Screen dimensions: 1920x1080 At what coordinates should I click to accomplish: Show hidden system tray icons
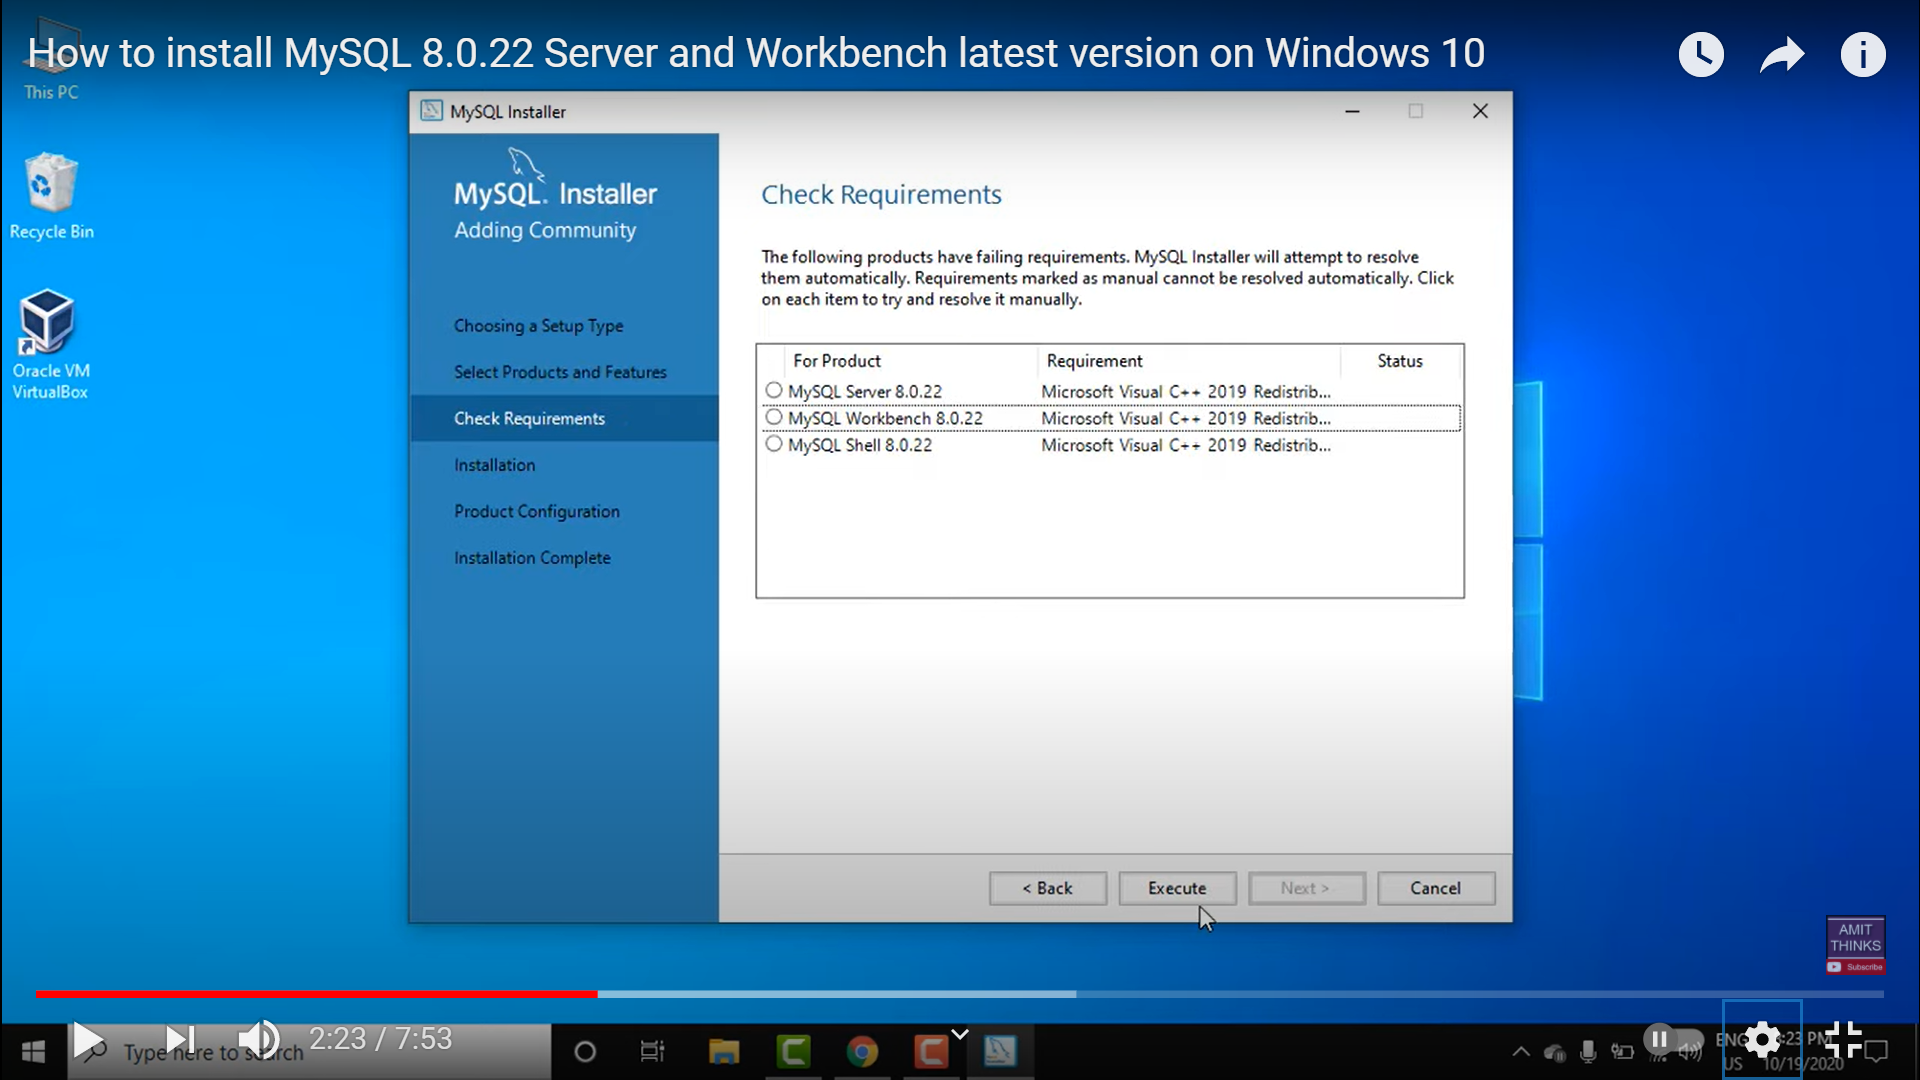(x=1520, y=1051)
